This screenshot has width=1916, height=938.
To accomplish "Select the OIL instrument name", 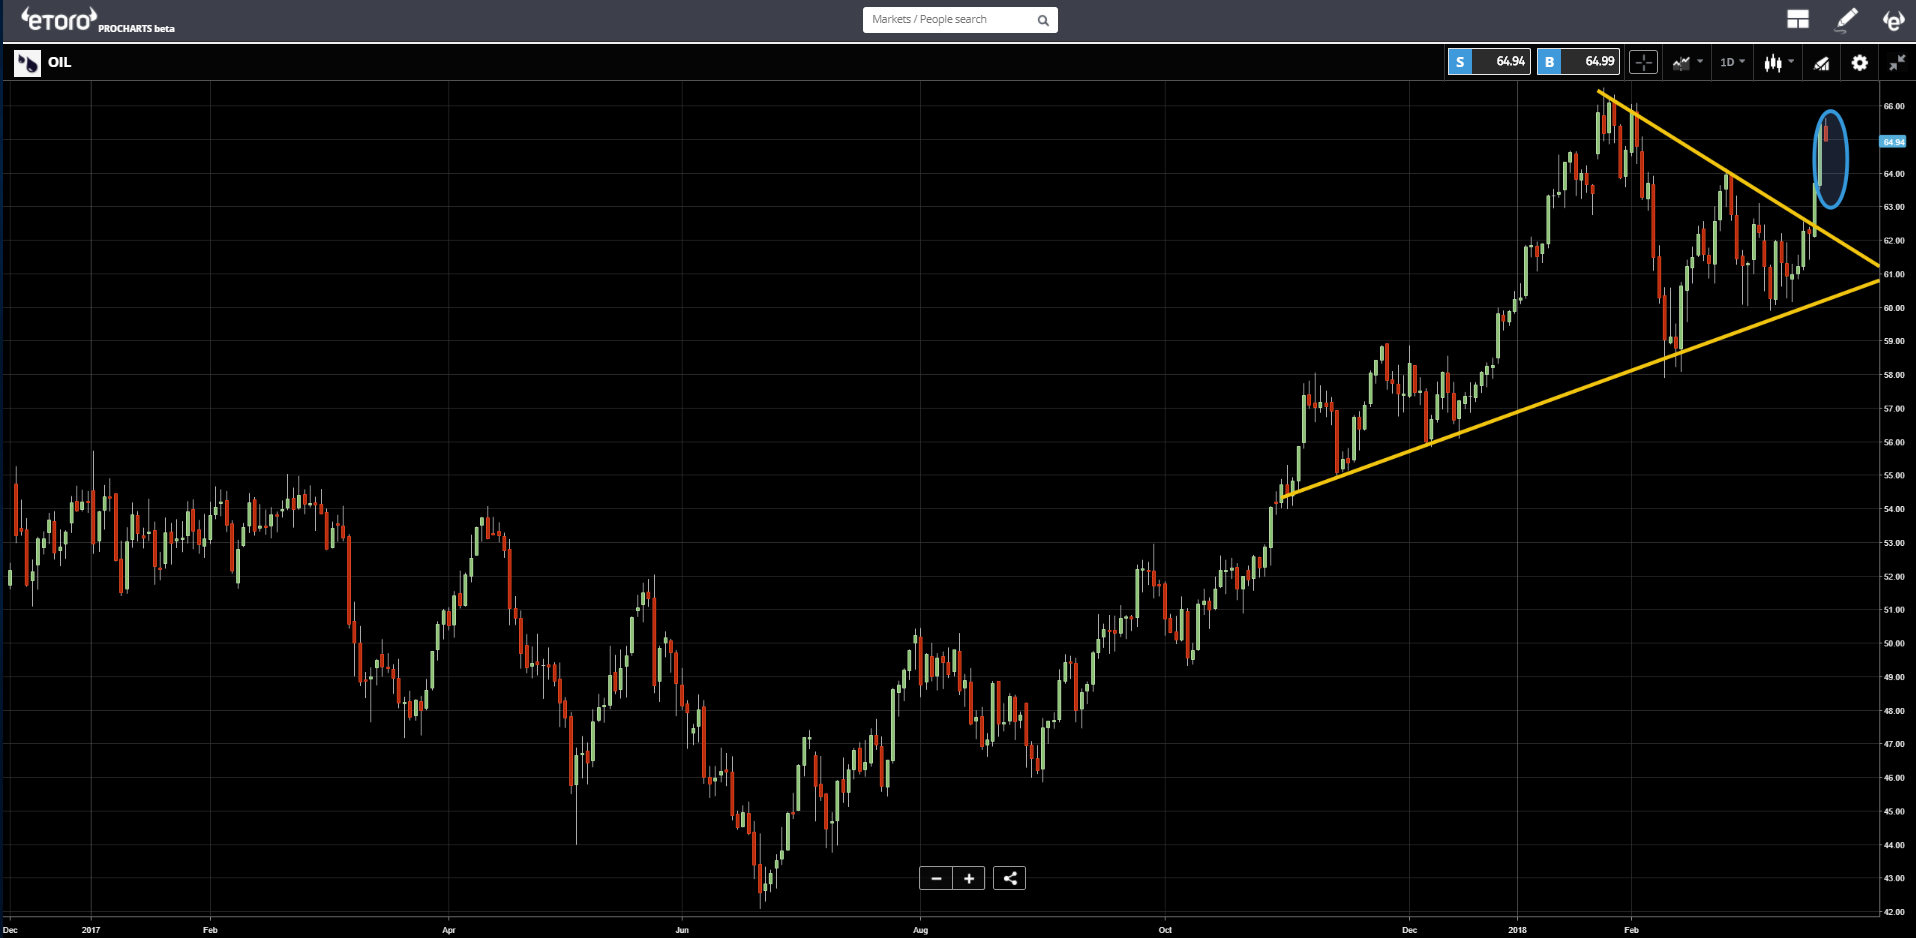I will (60, 62).
